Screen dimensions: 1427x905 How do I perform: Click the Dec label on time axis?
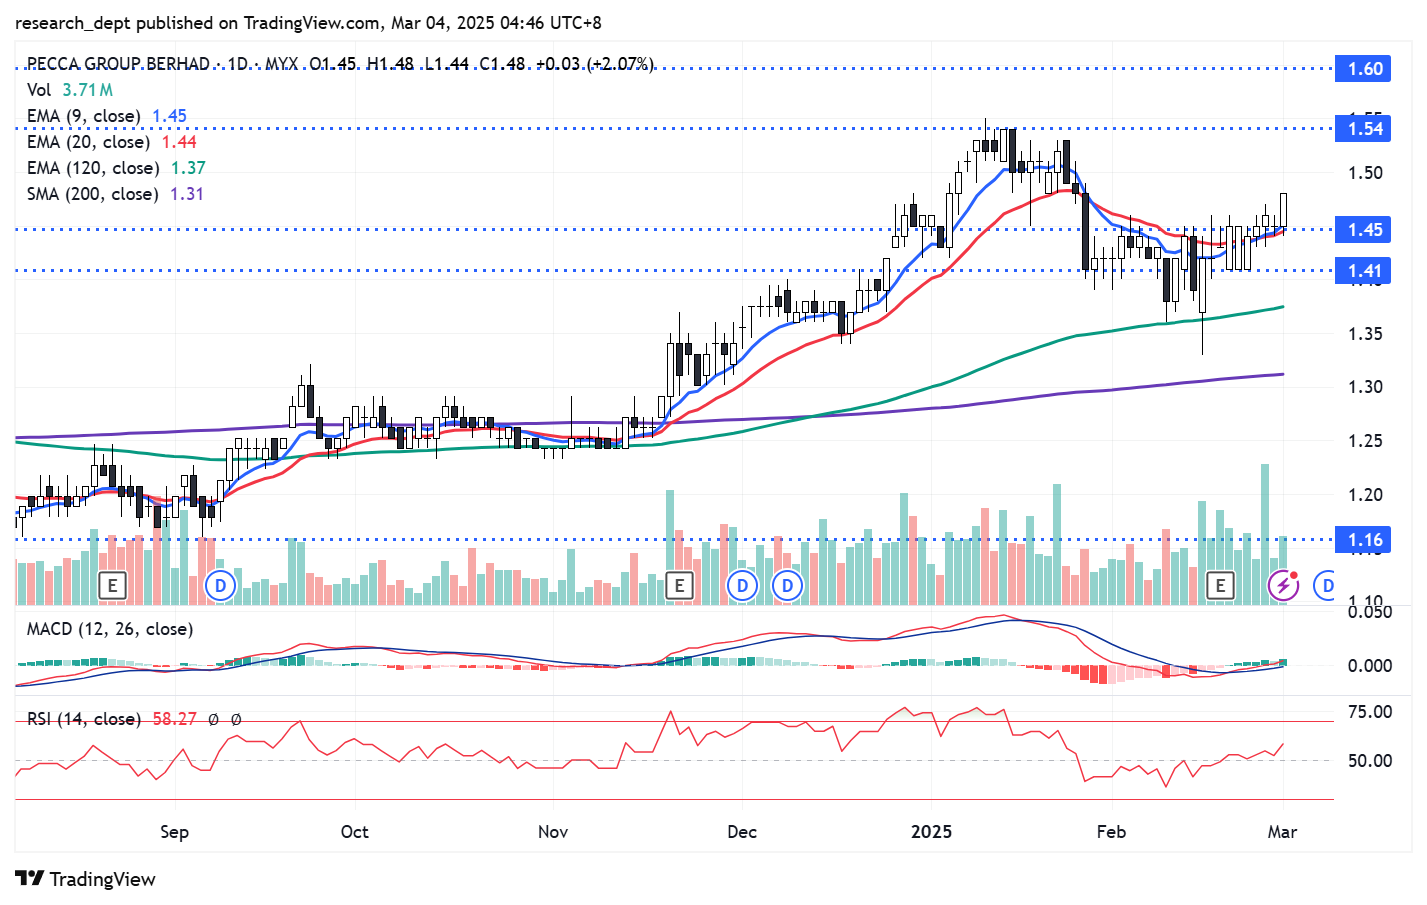(742, 832)
